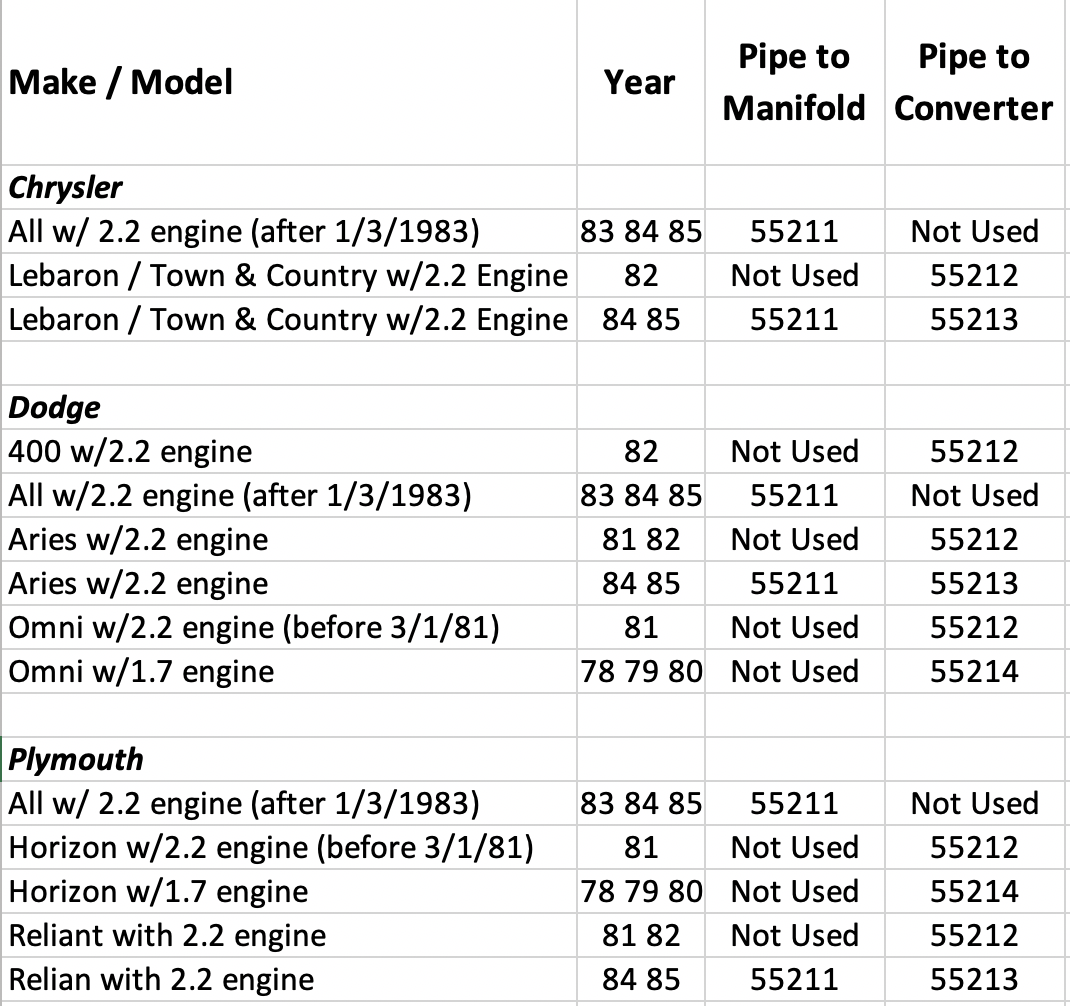Screen dimensions: 1070x1006
Task: Select the misspelled Relian with 2.2 engine cell
Action: click(x=161, y=980)
